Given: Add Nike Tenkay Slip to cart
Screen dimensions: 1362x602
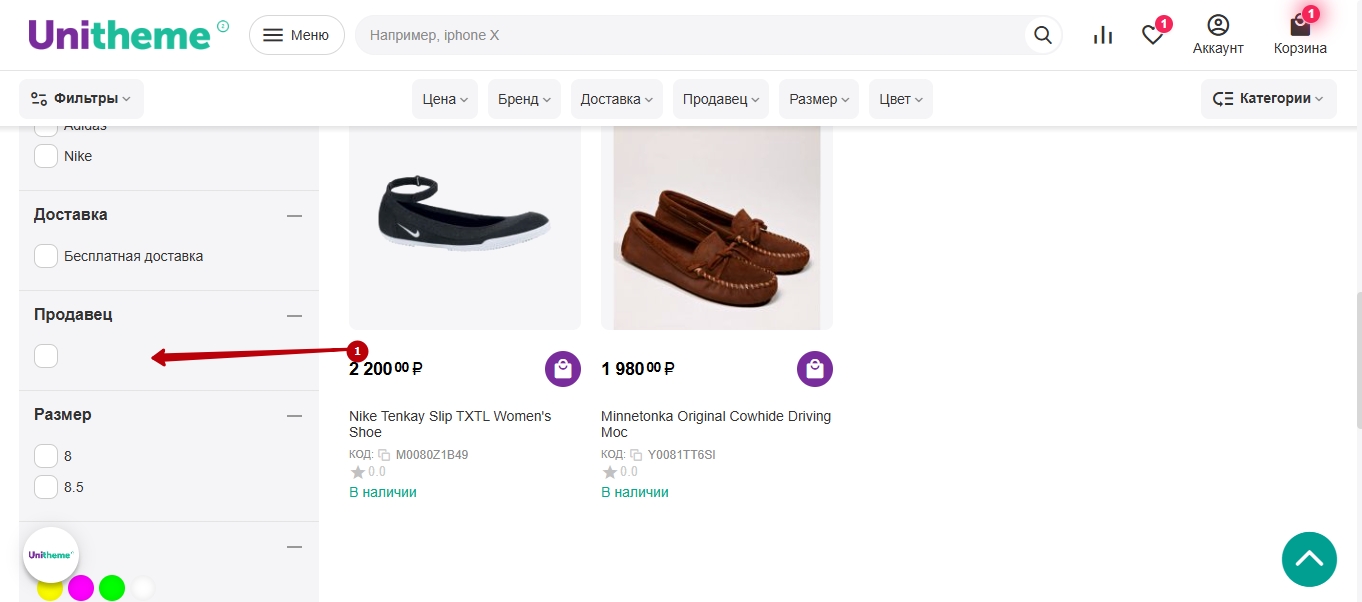Looking at the screenshot, I should [x=563, y=369].
